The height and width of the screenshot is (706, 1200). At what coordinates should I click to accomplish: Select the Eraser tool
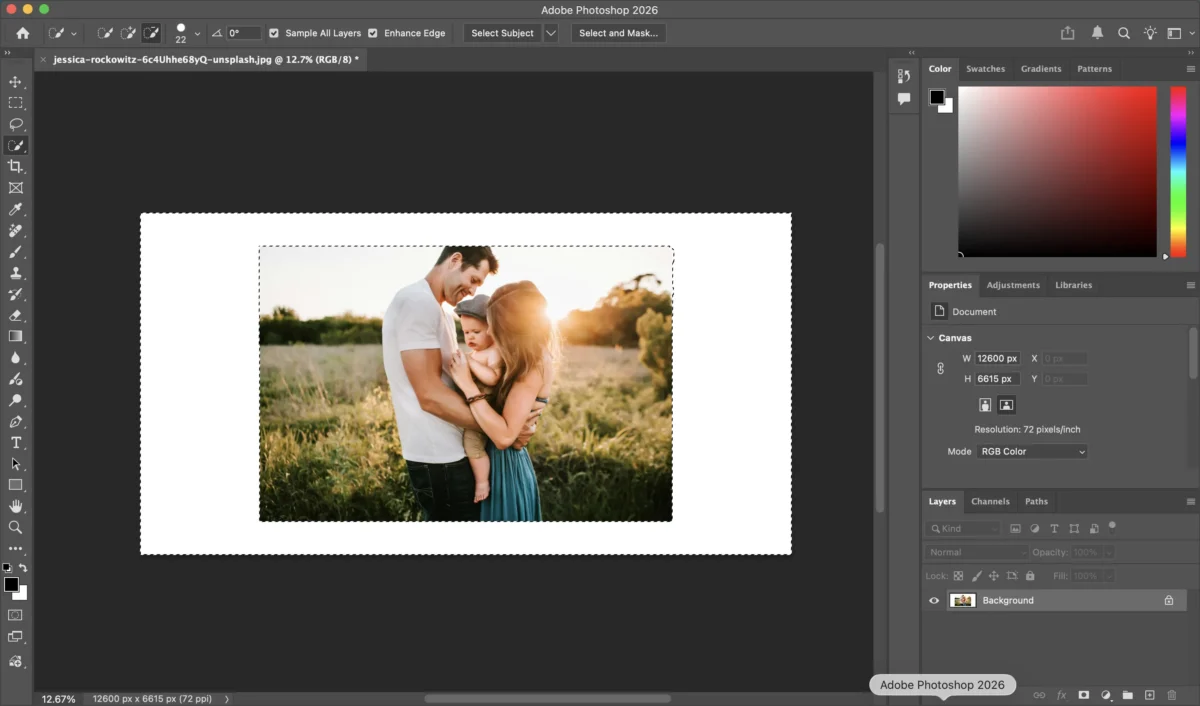tap(15, 315)
